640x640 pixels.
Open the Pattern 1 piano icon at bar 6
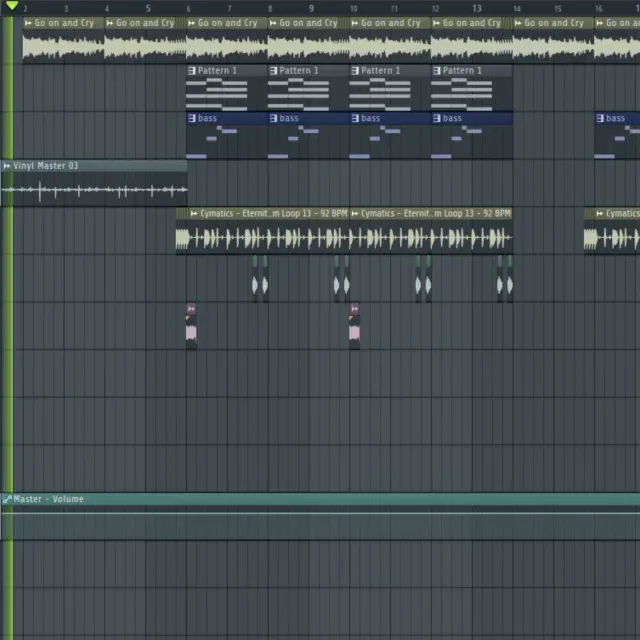(192, 71)
